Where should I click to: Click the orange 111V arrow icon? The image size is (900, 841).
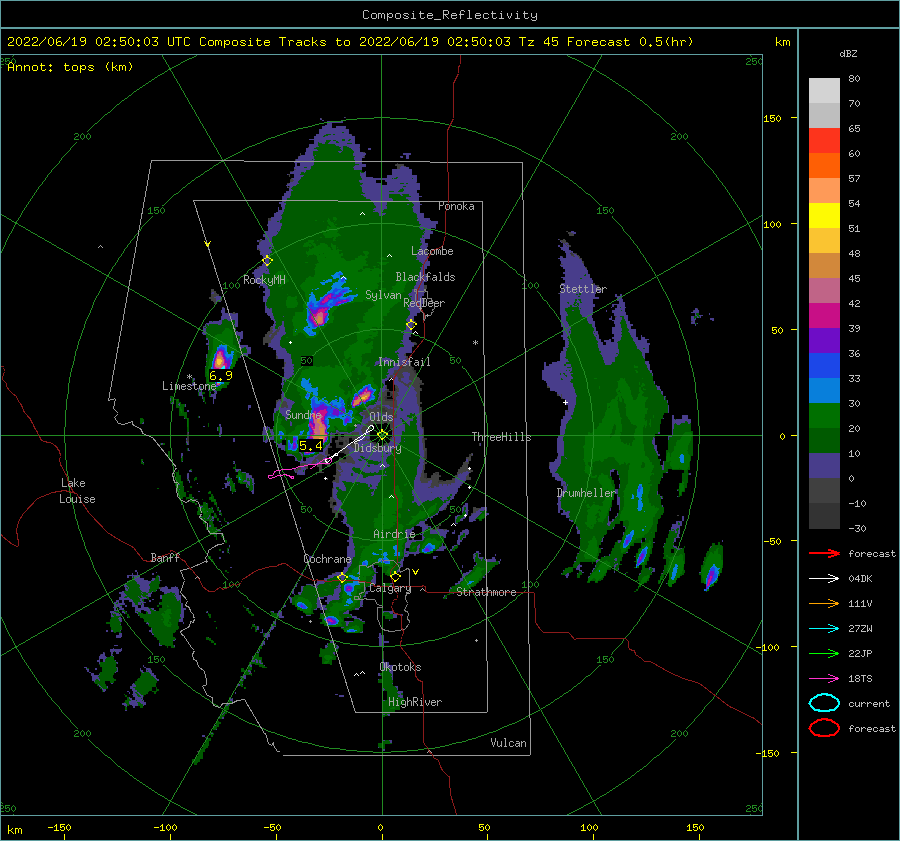pyautogui.click(x=824, y=603)
